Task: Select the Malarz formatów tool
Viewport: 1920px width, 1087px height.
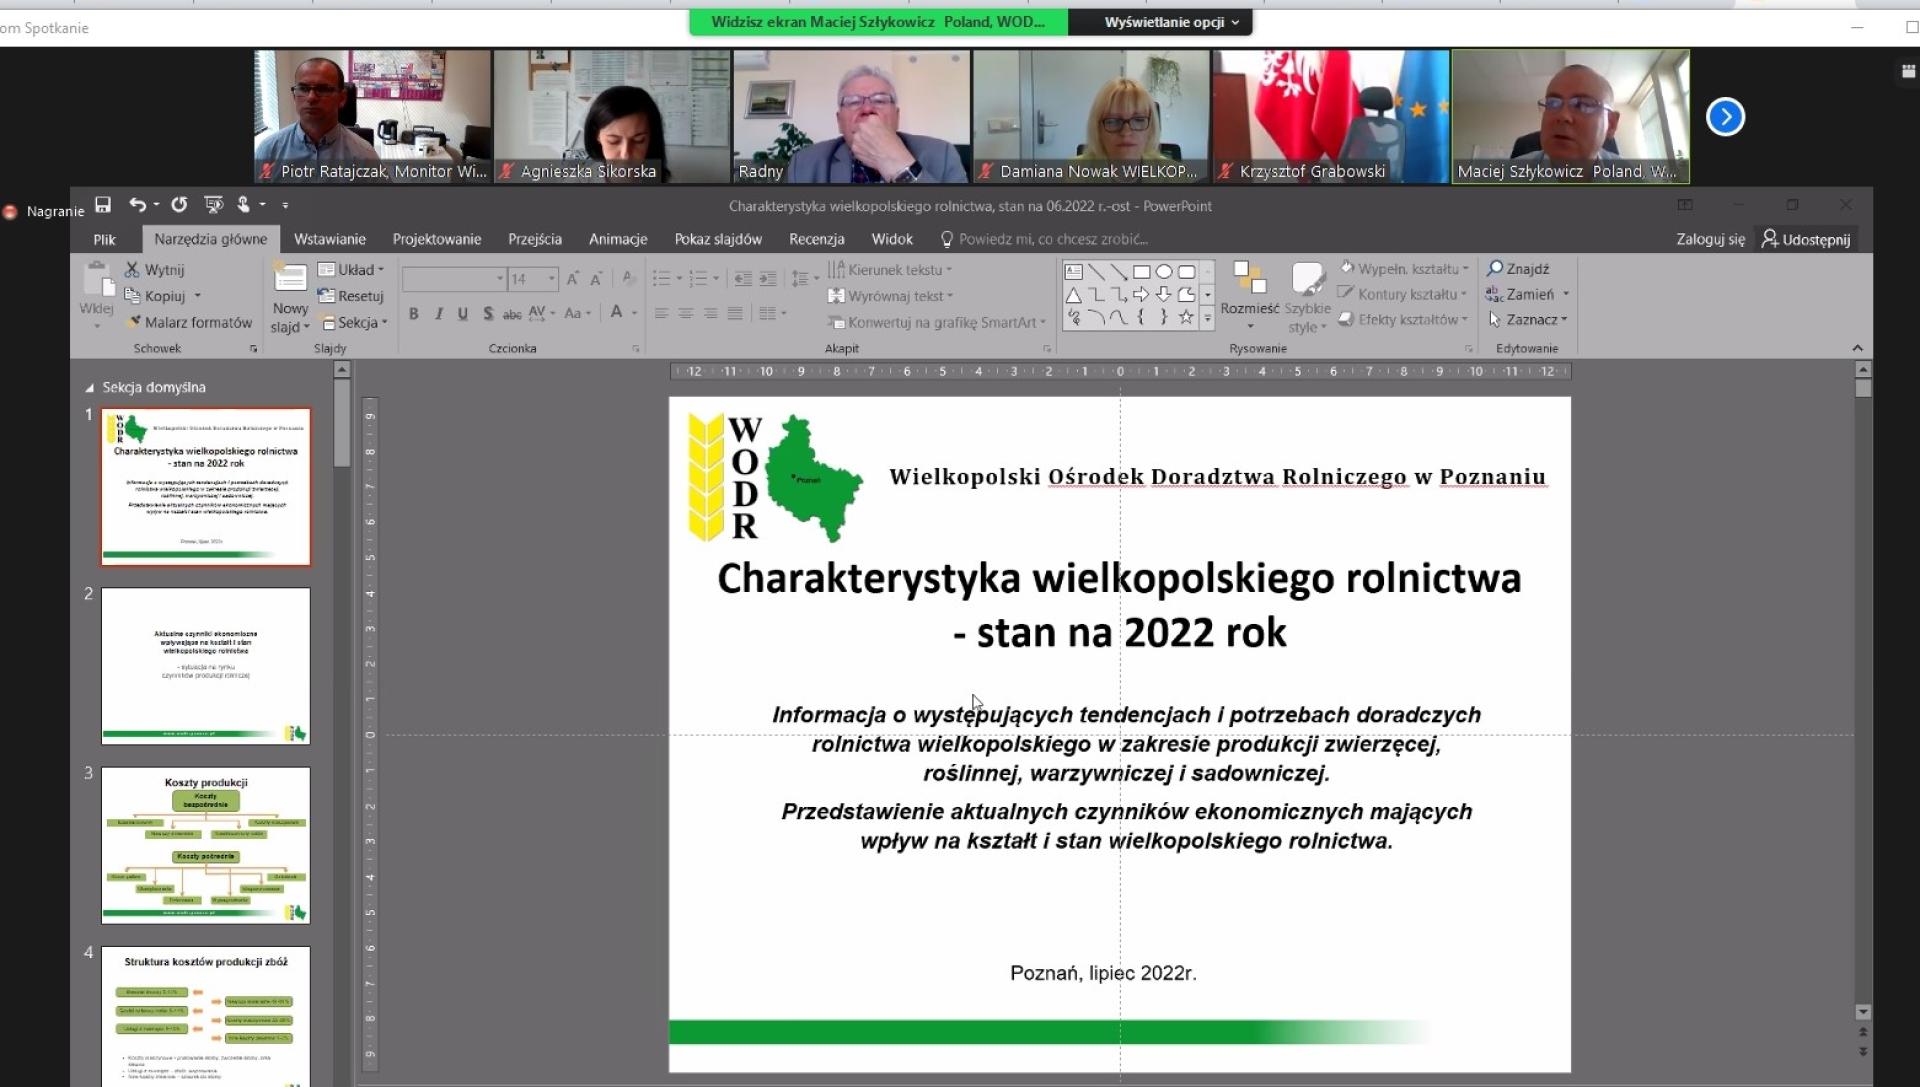Action: 189,322
